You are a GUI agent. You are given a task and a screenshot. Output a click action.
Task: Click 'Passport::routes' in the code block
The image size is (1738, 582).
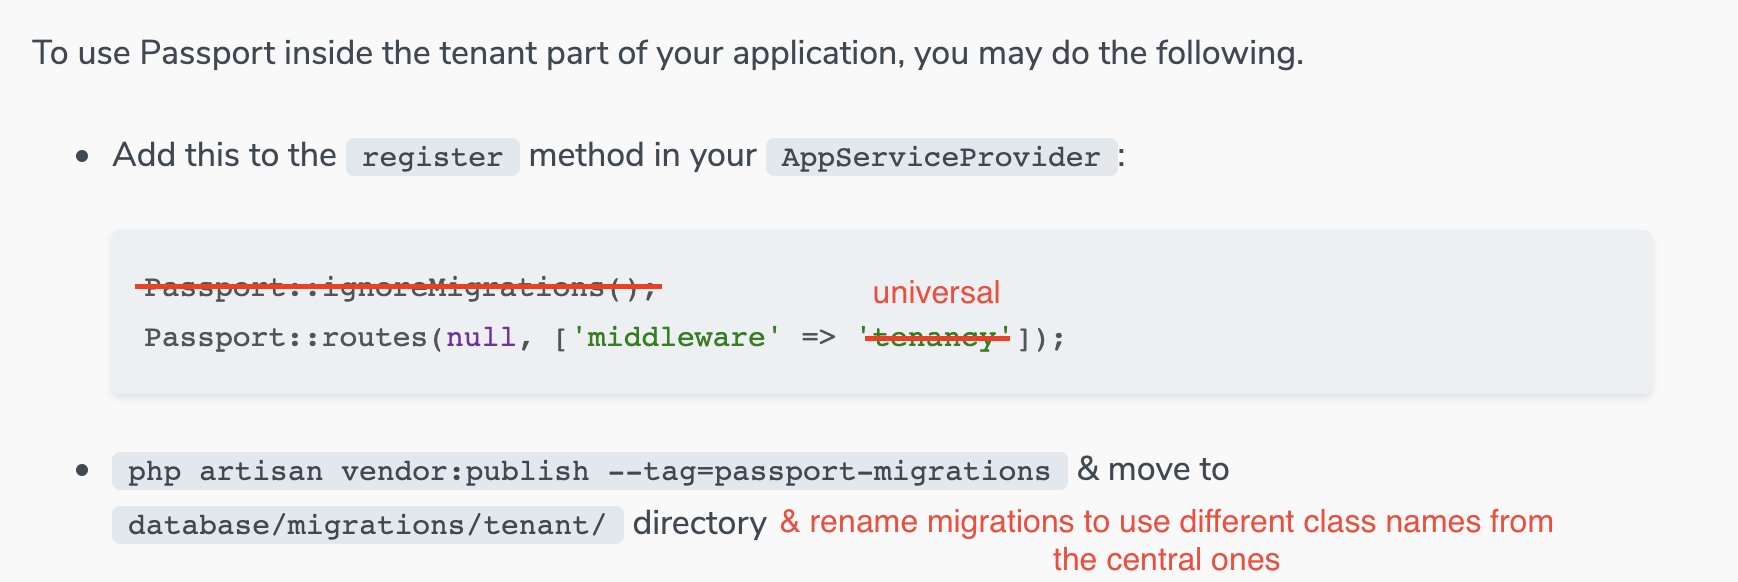click(285, 338)
